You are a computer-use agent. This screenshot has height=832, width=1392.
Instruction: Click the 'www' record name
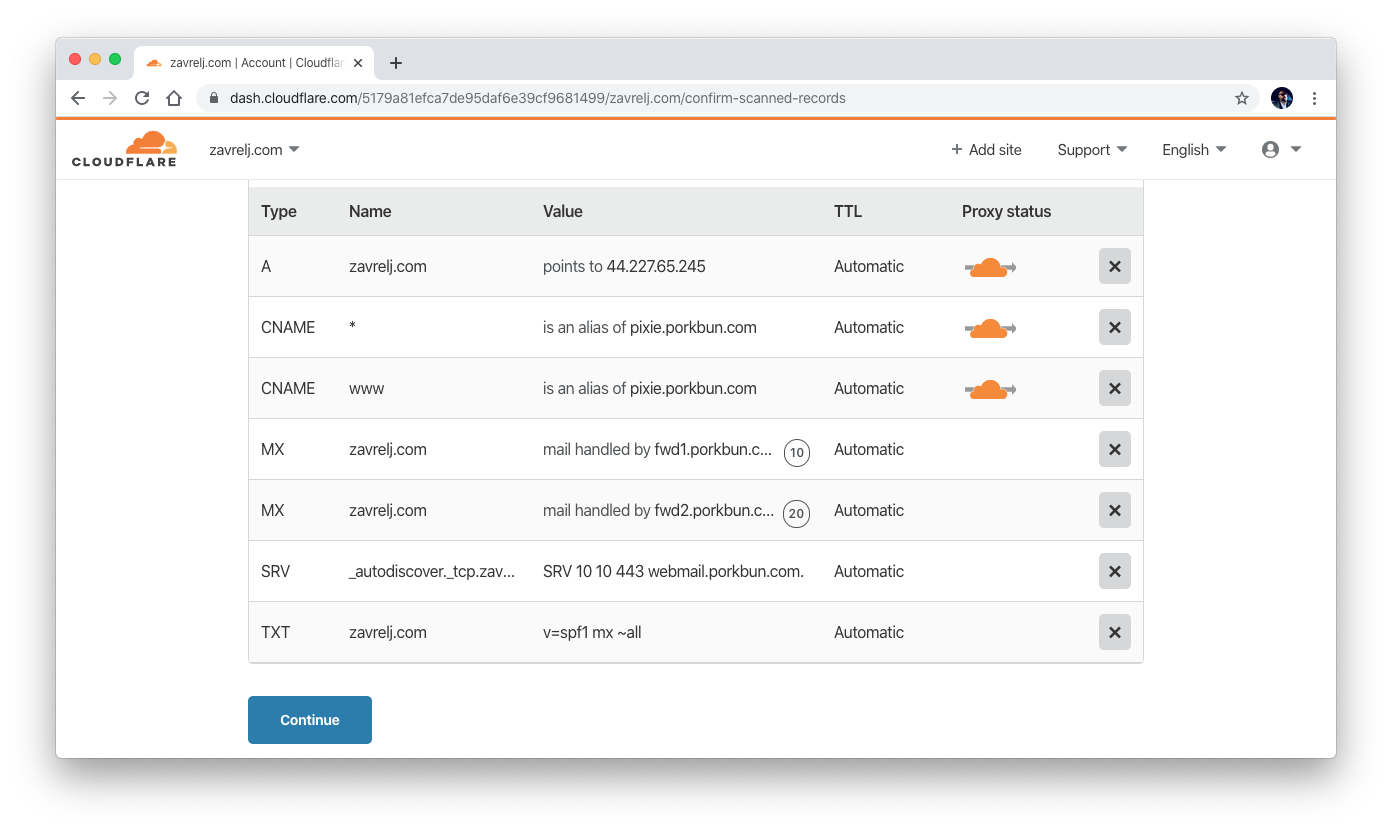366,388
